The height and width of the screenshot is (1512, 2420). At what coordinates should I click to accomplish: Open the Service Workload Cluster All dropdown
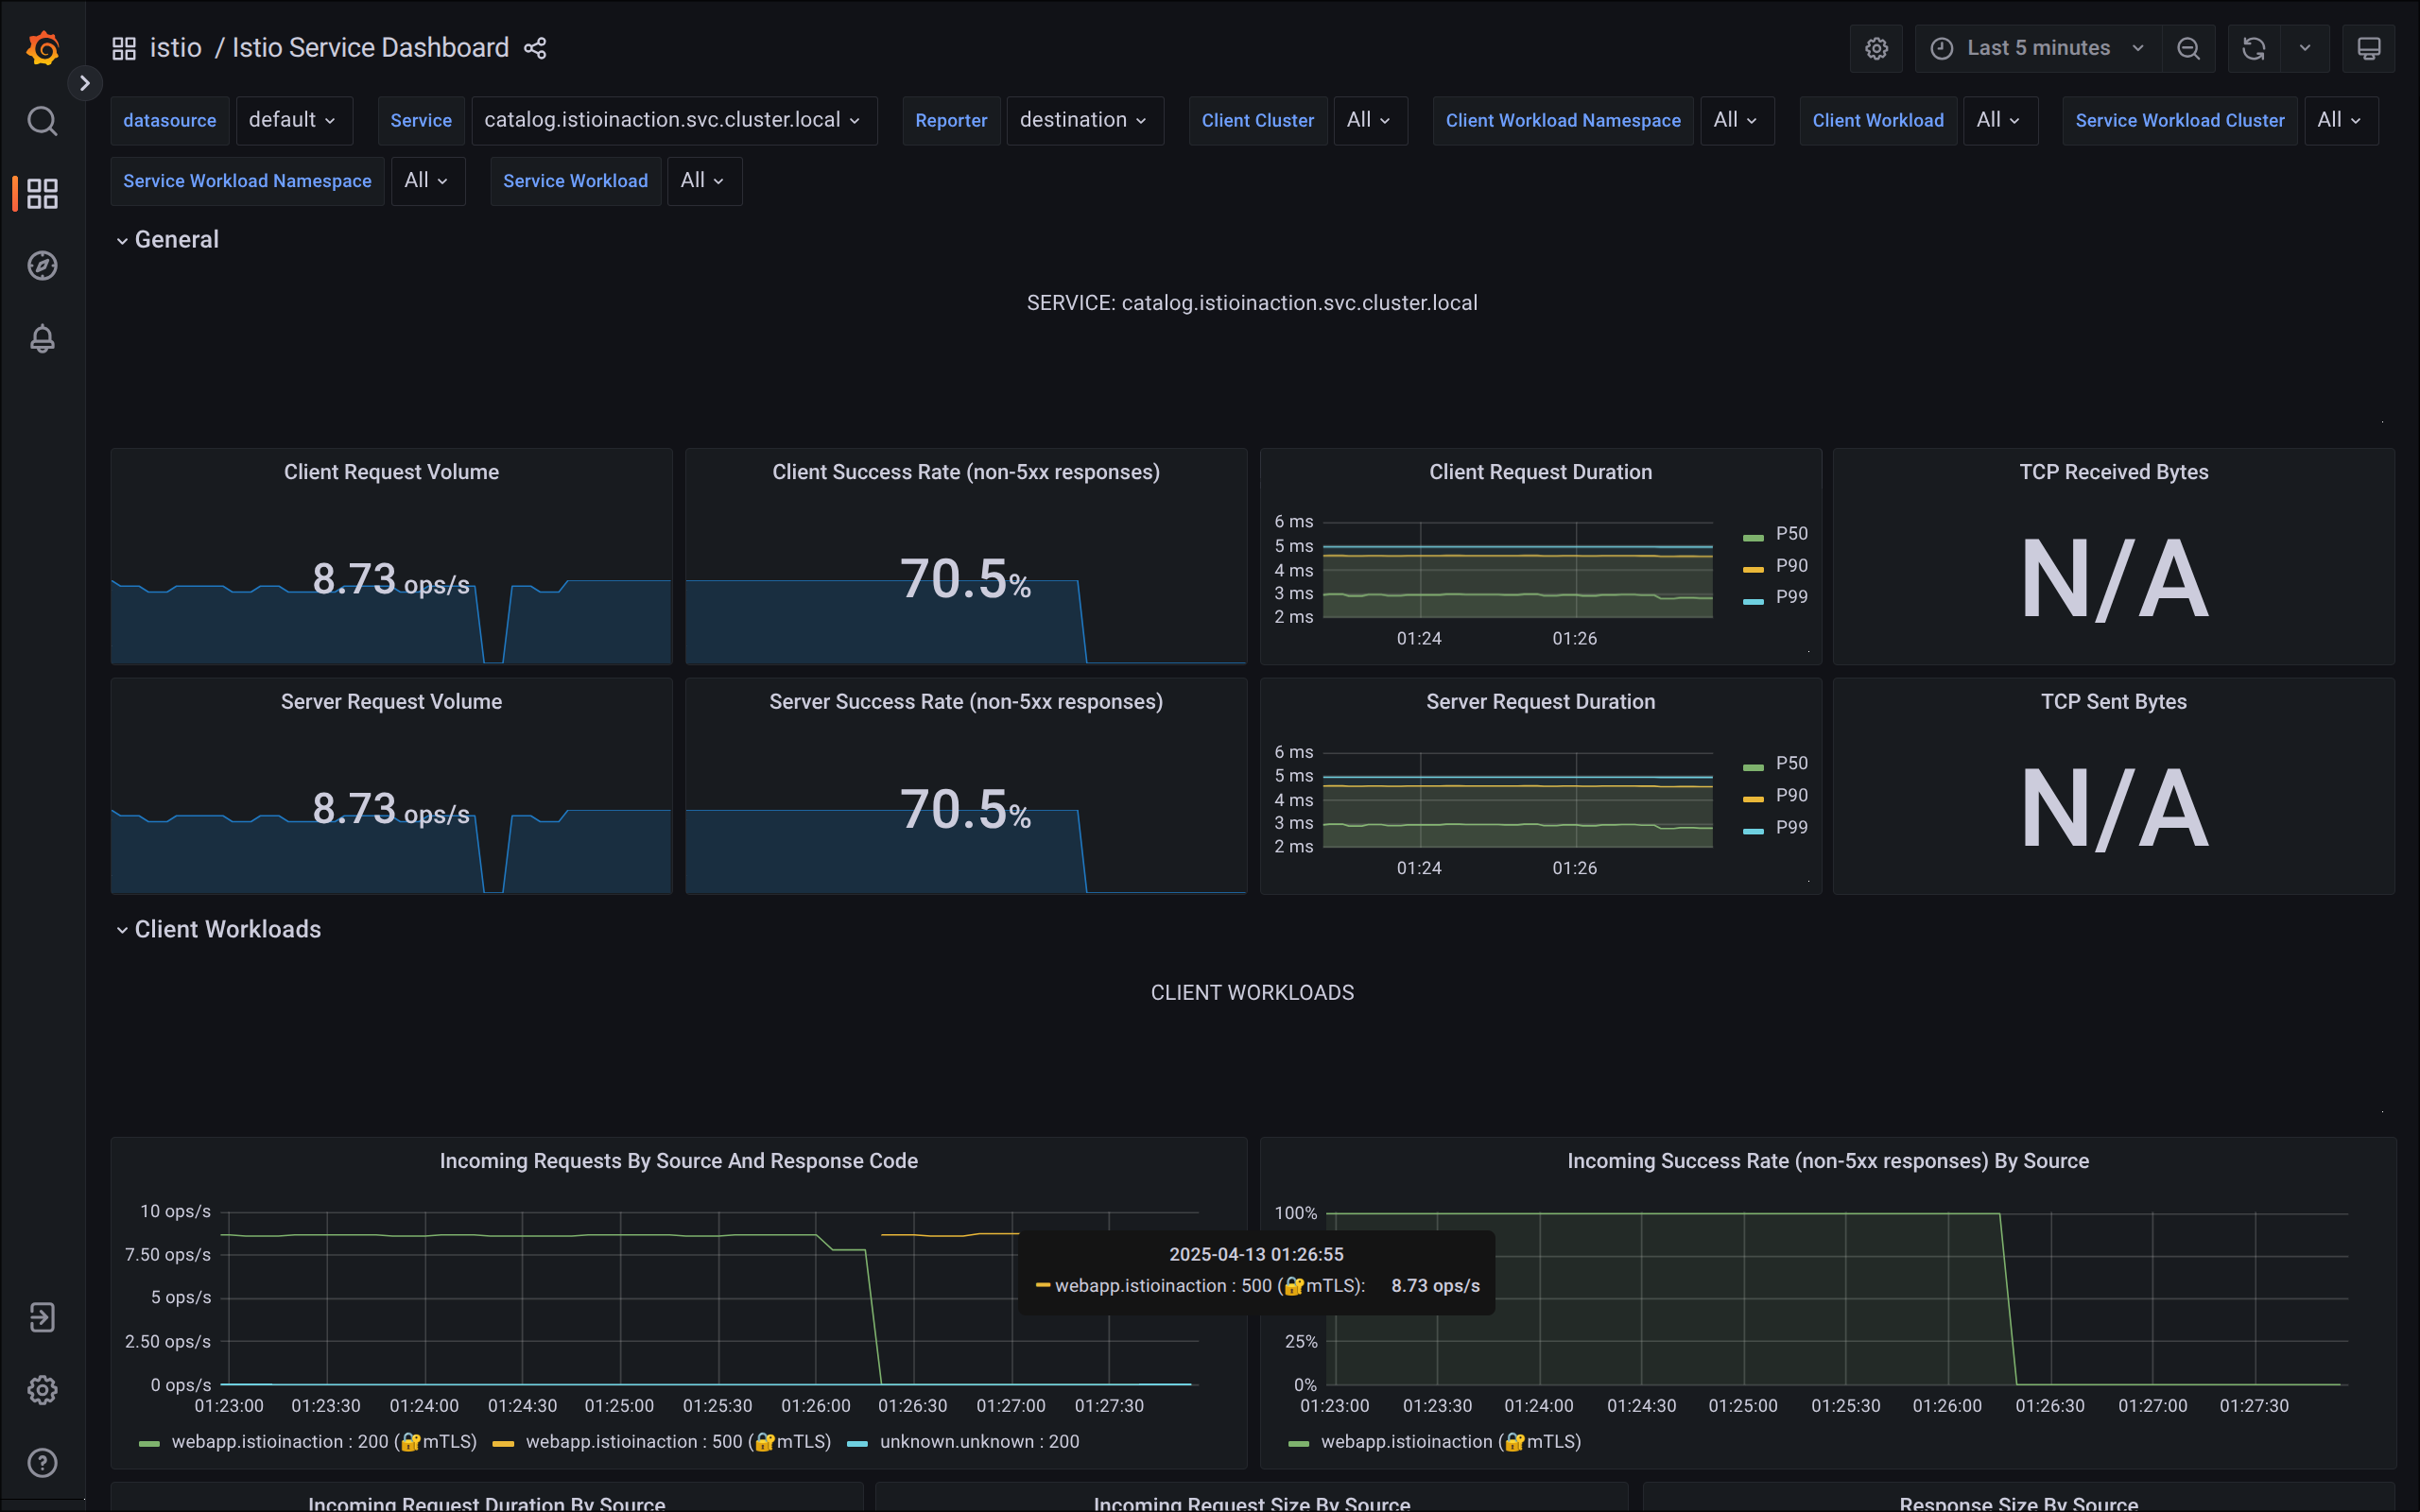(2340, 120)
